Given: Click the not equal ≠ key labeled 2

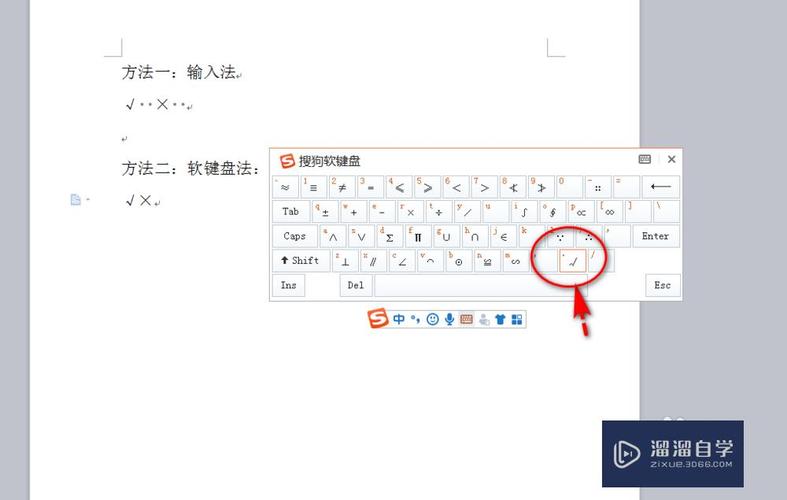Looking at the screenshot, I should (x=343, y=187).
